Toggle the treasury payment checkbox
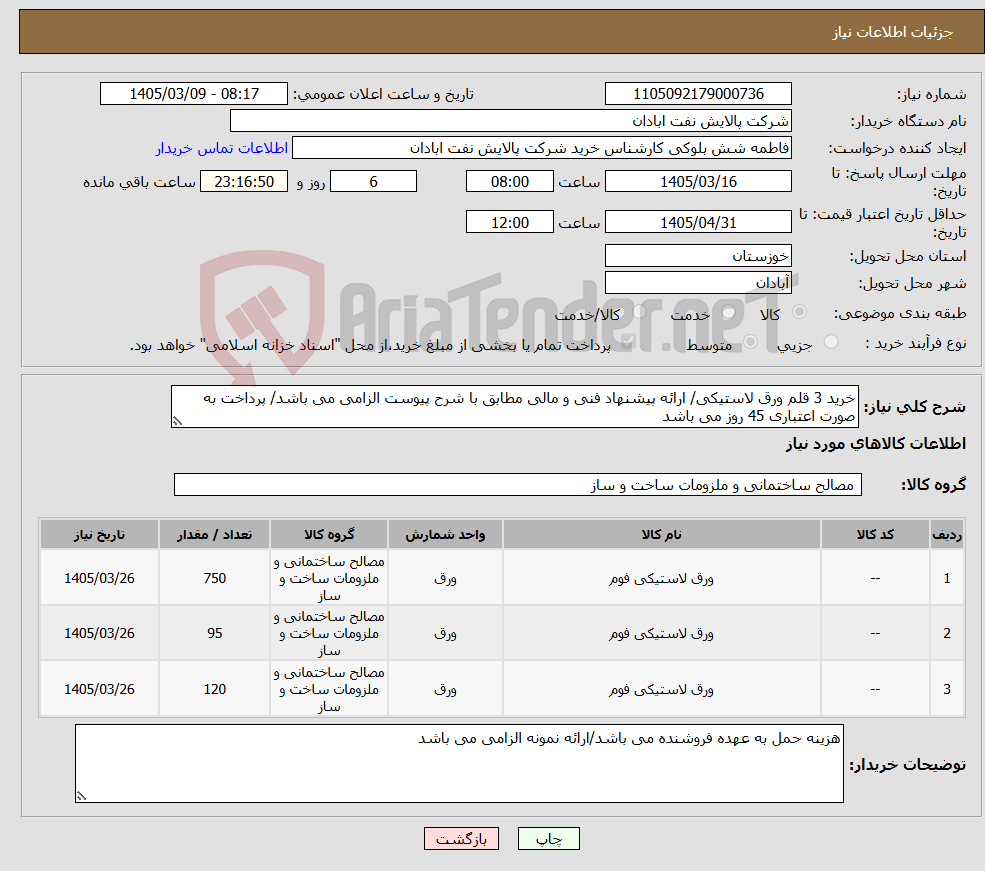985x871 pixels. [627, 342]
